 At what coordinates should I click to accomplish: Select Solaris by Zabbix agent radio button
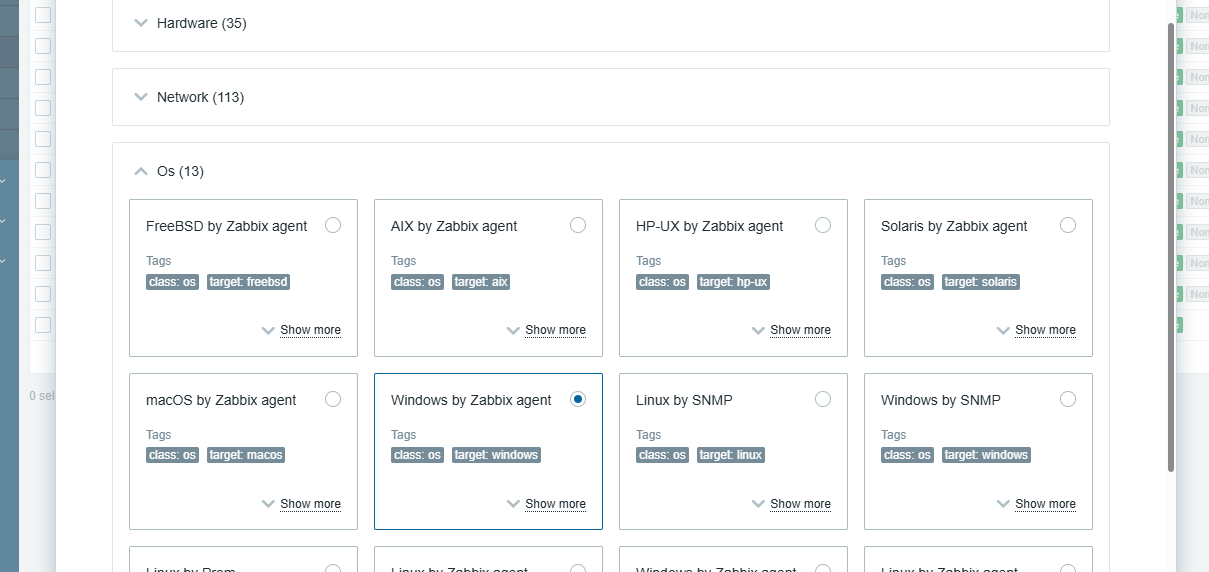click(x=1068, y=225)
